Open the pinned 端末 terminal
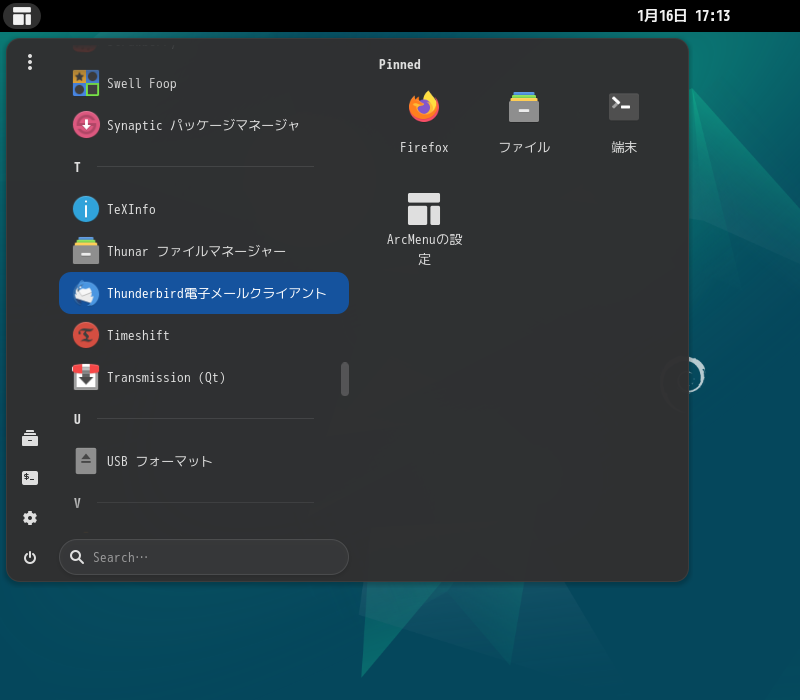800x700 pixels. 623,118
